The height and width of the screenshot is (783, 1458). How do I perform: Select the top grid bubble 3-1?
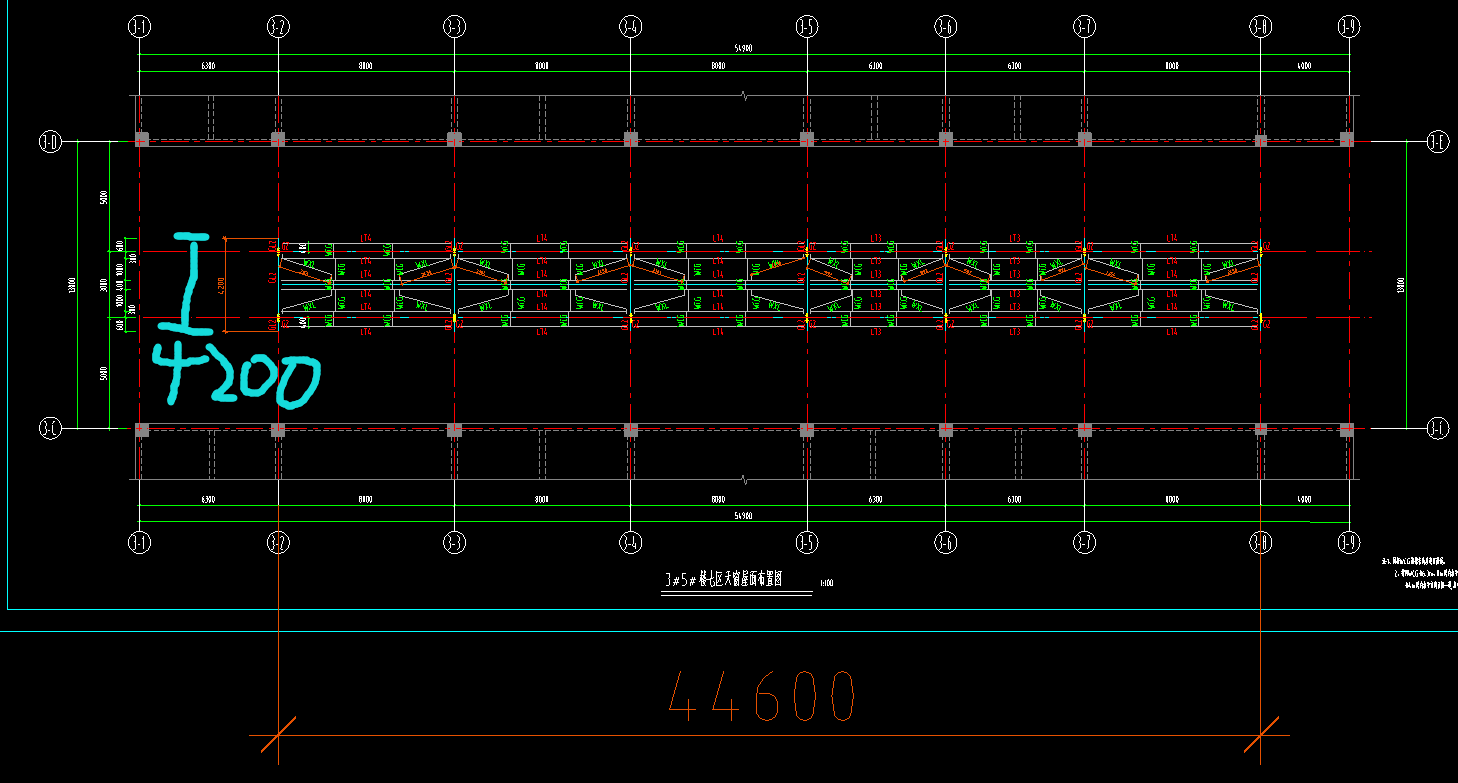(139, 27)
